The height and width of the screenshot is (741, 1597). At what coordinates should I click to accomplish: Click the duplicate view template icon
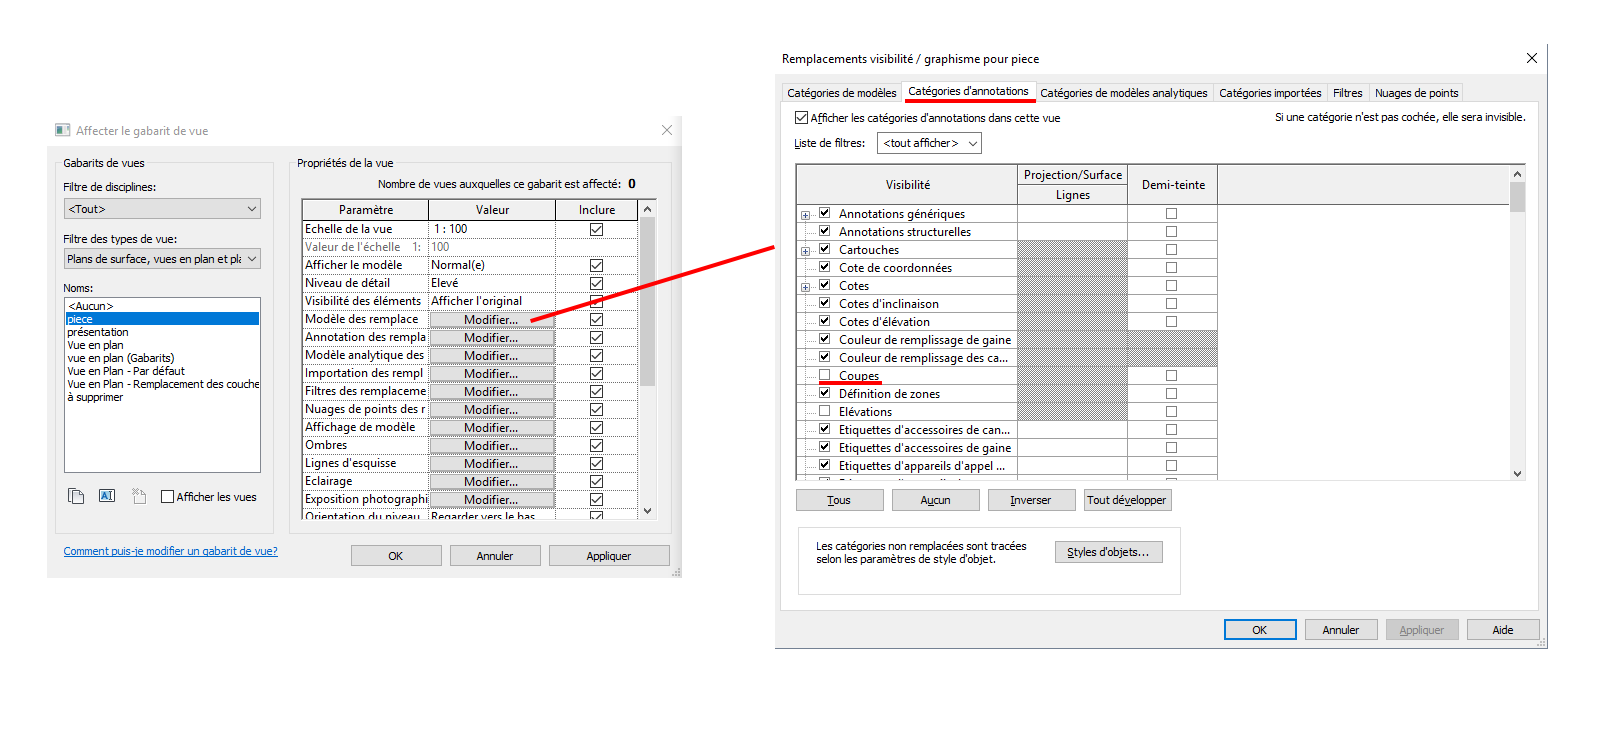tap(76, 496)
